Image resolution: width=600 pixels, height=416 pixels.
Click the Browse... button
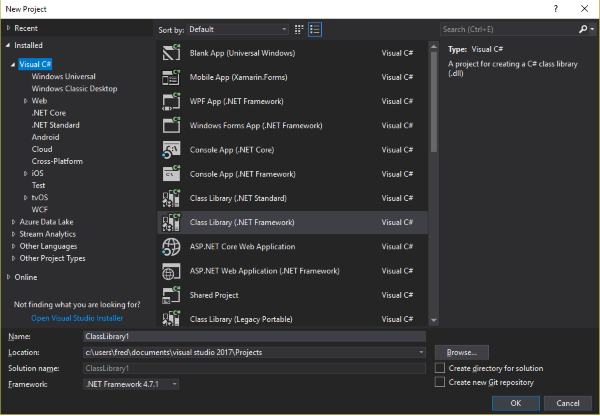tap(461, 352)
